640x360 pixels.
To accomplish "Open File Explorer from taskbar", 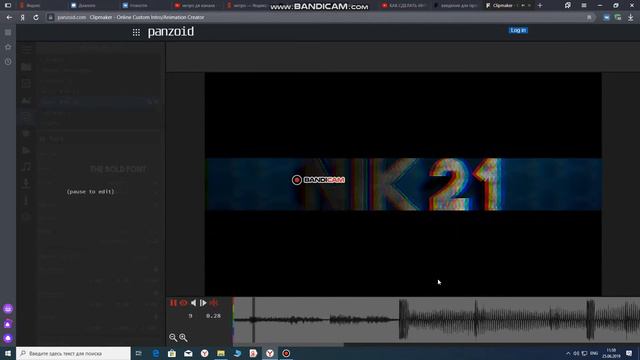I will coord(221,353).
